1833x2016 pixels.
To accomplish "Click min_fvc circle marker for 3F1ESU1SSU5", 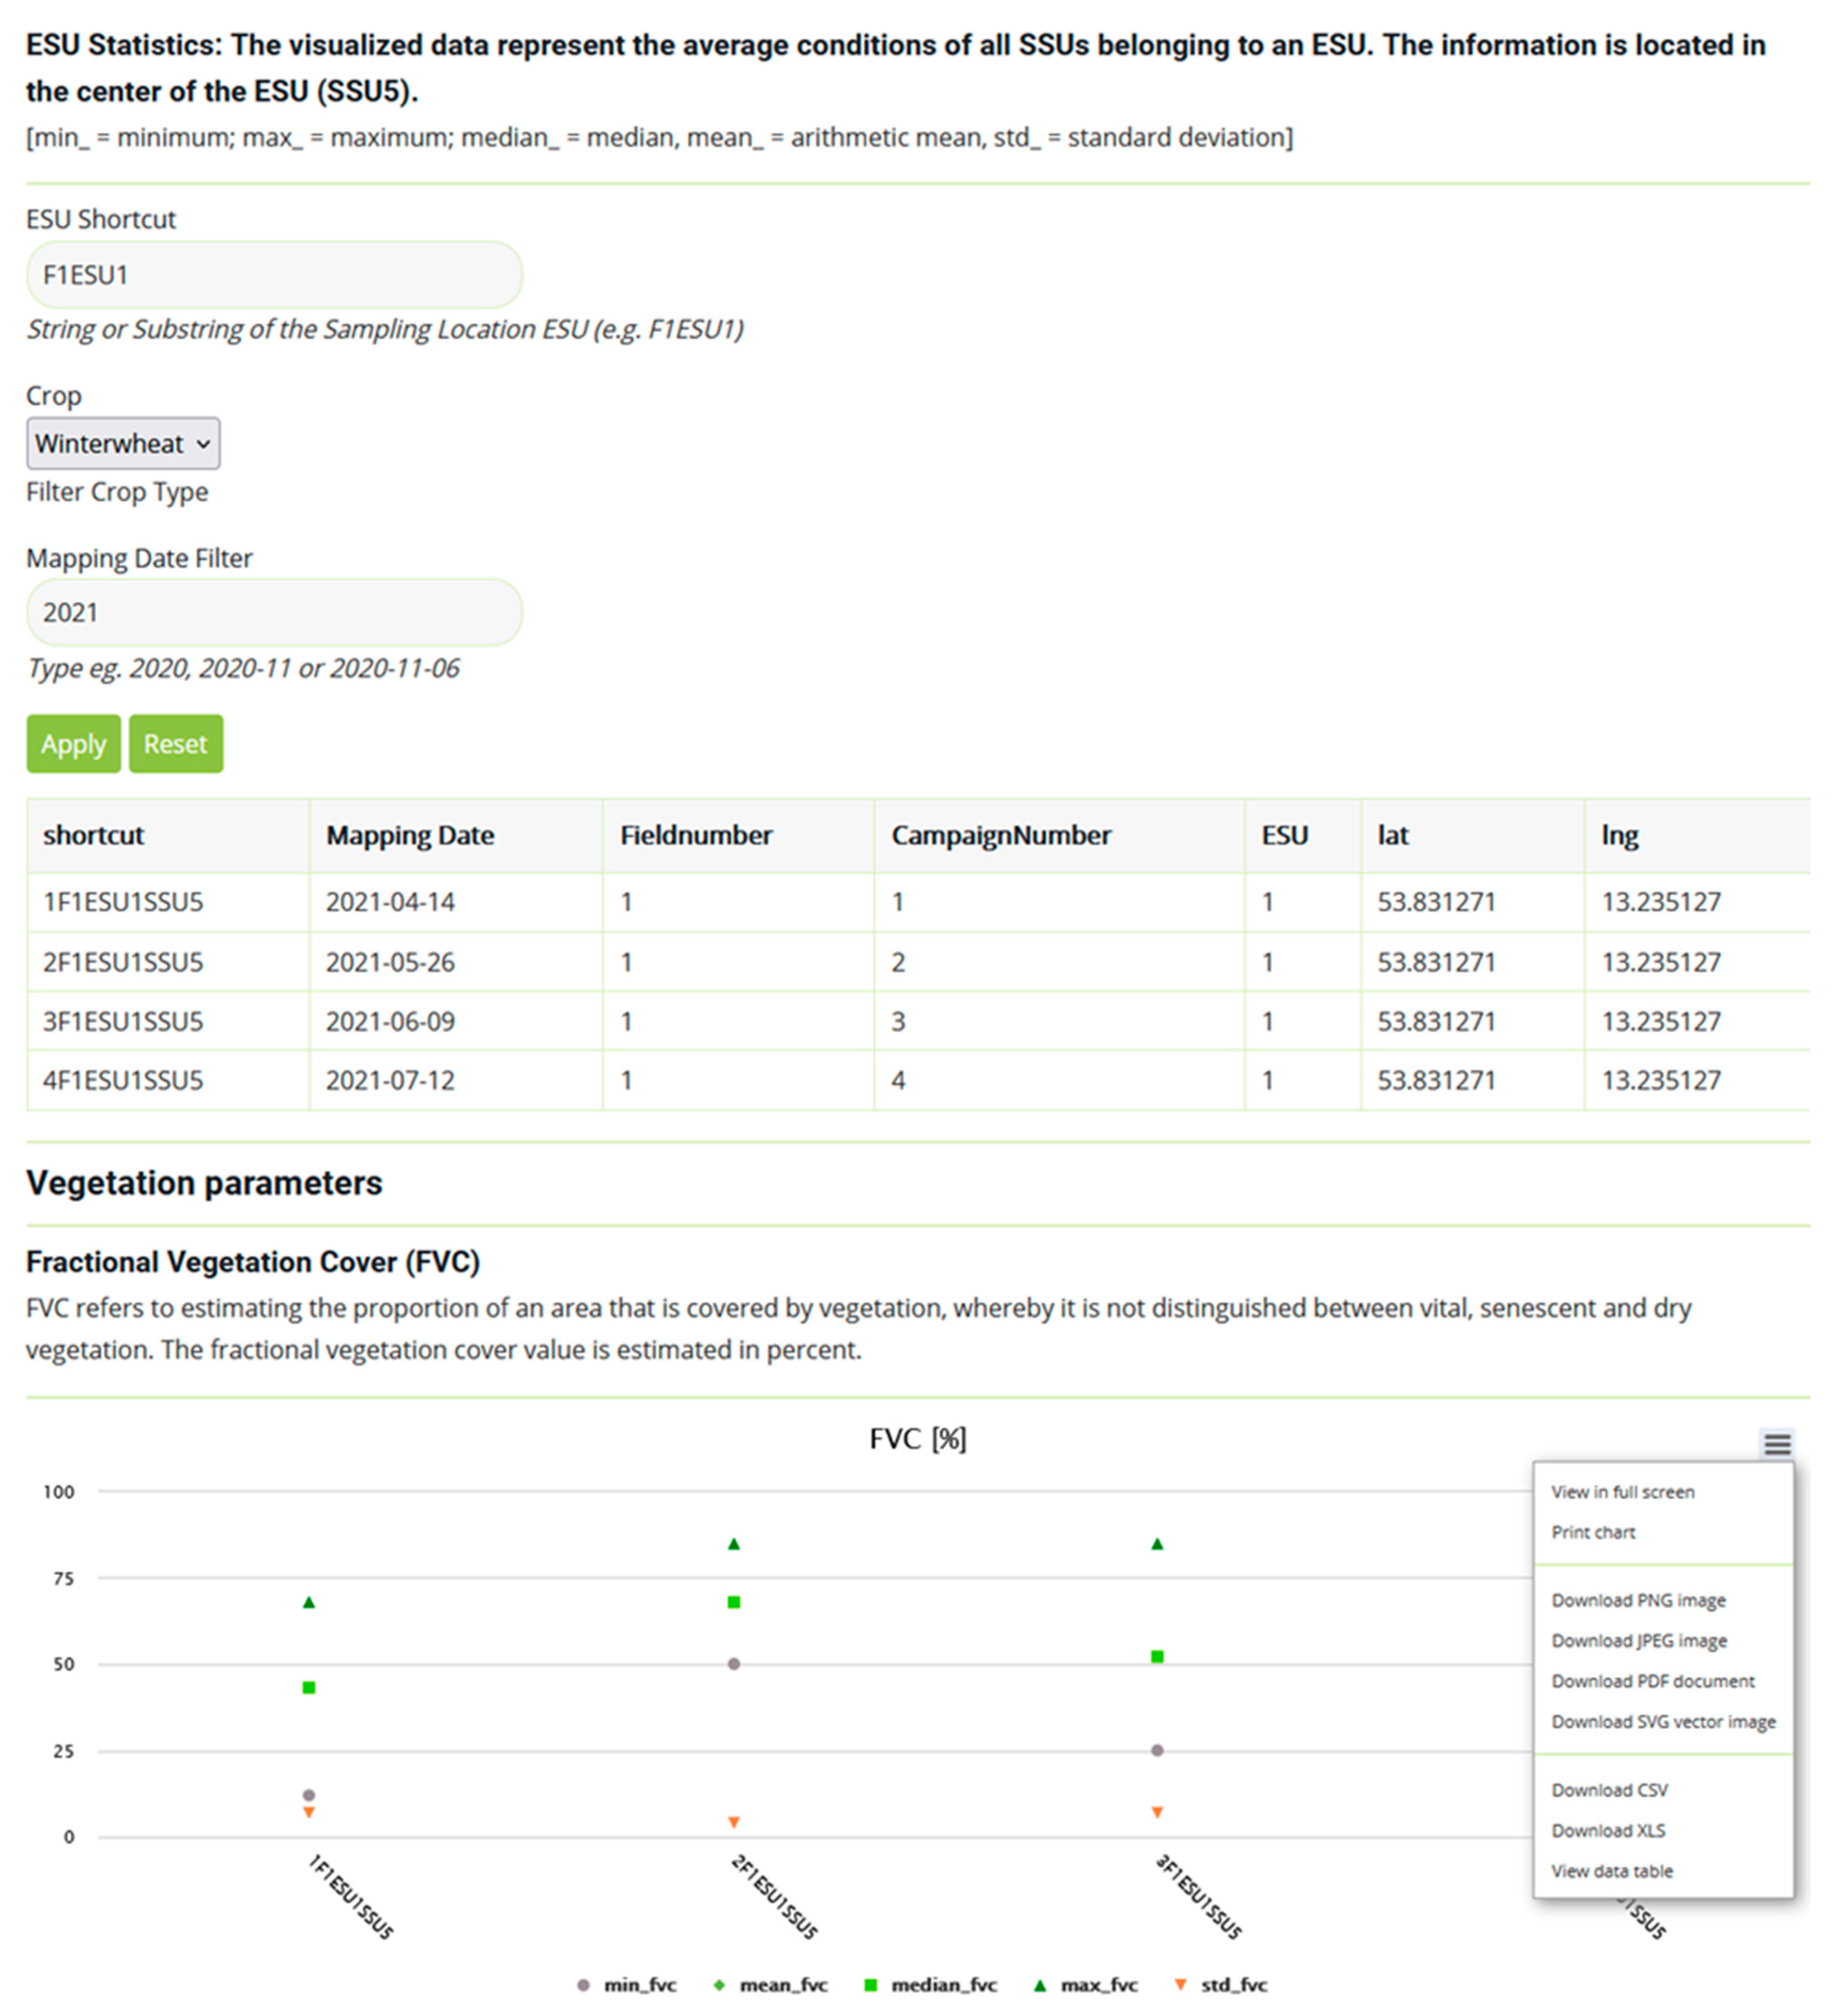I will pyautogui.click(x=1157, y=1750).
